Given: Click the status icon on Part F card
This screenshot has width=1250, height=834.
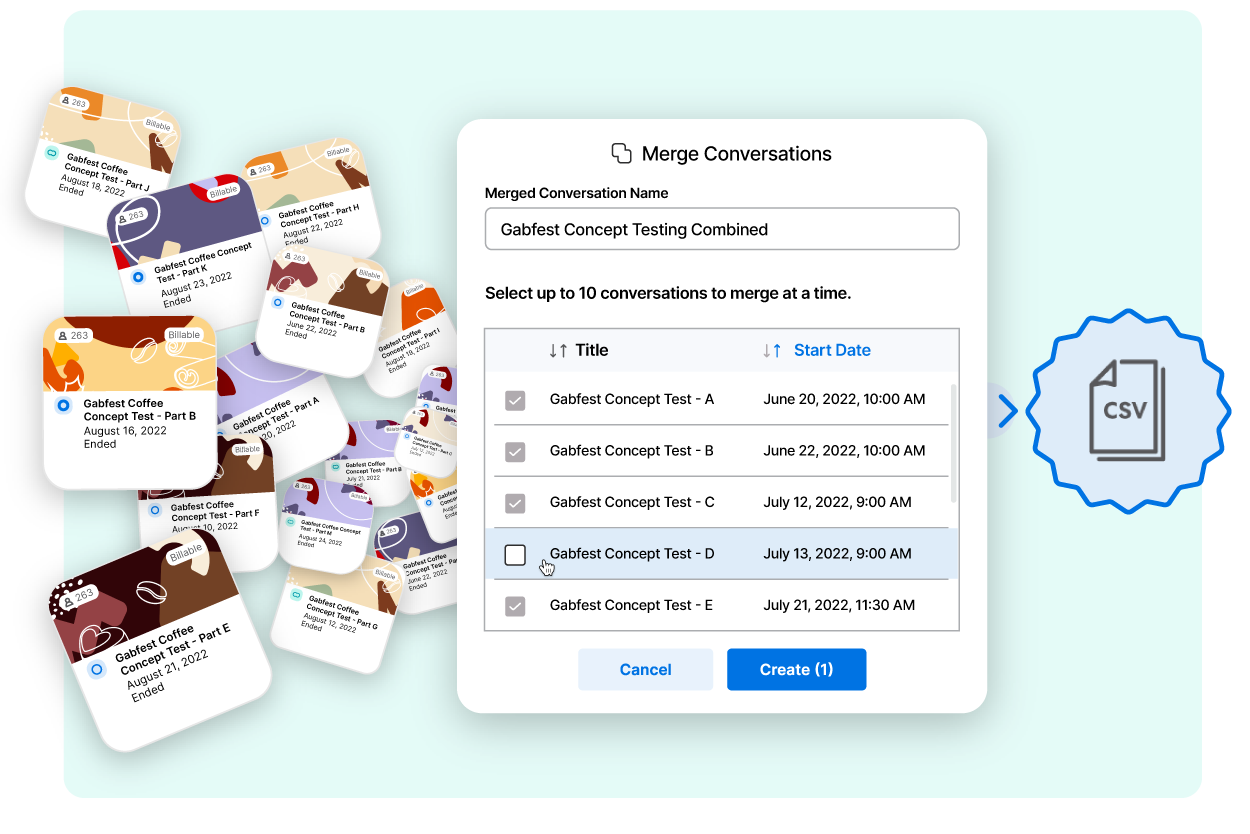Looking at the screenshot, I should click(154, 509).
